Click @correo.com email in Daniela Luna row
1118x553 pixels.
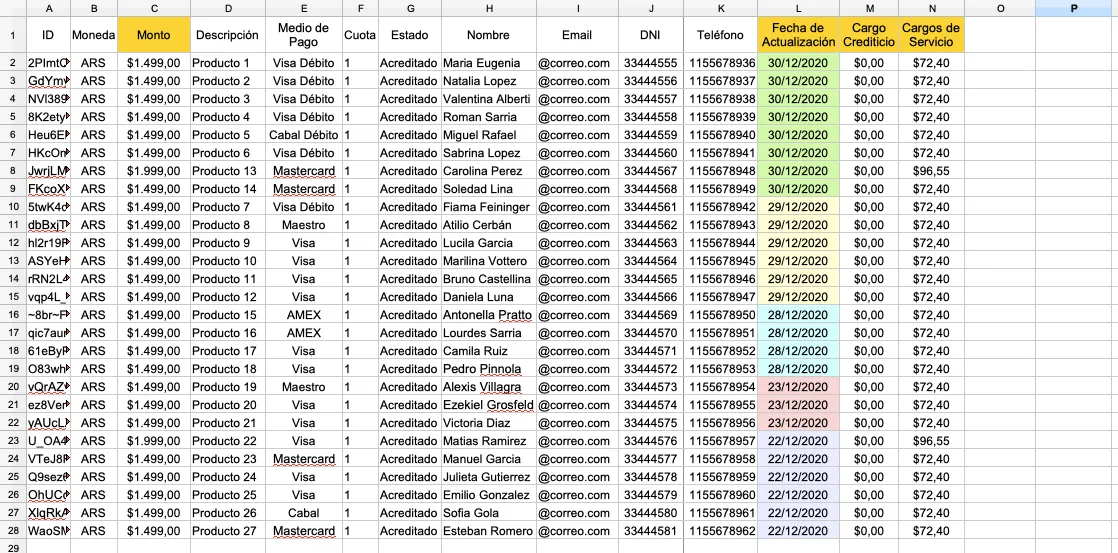(577, 297)
